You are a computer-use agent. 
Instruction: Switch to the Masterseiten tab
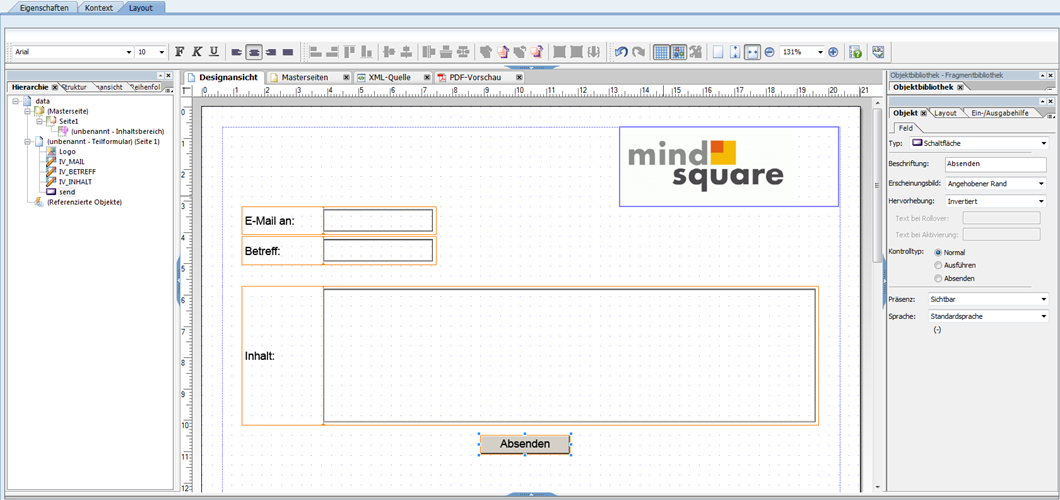tap(305, 78)
